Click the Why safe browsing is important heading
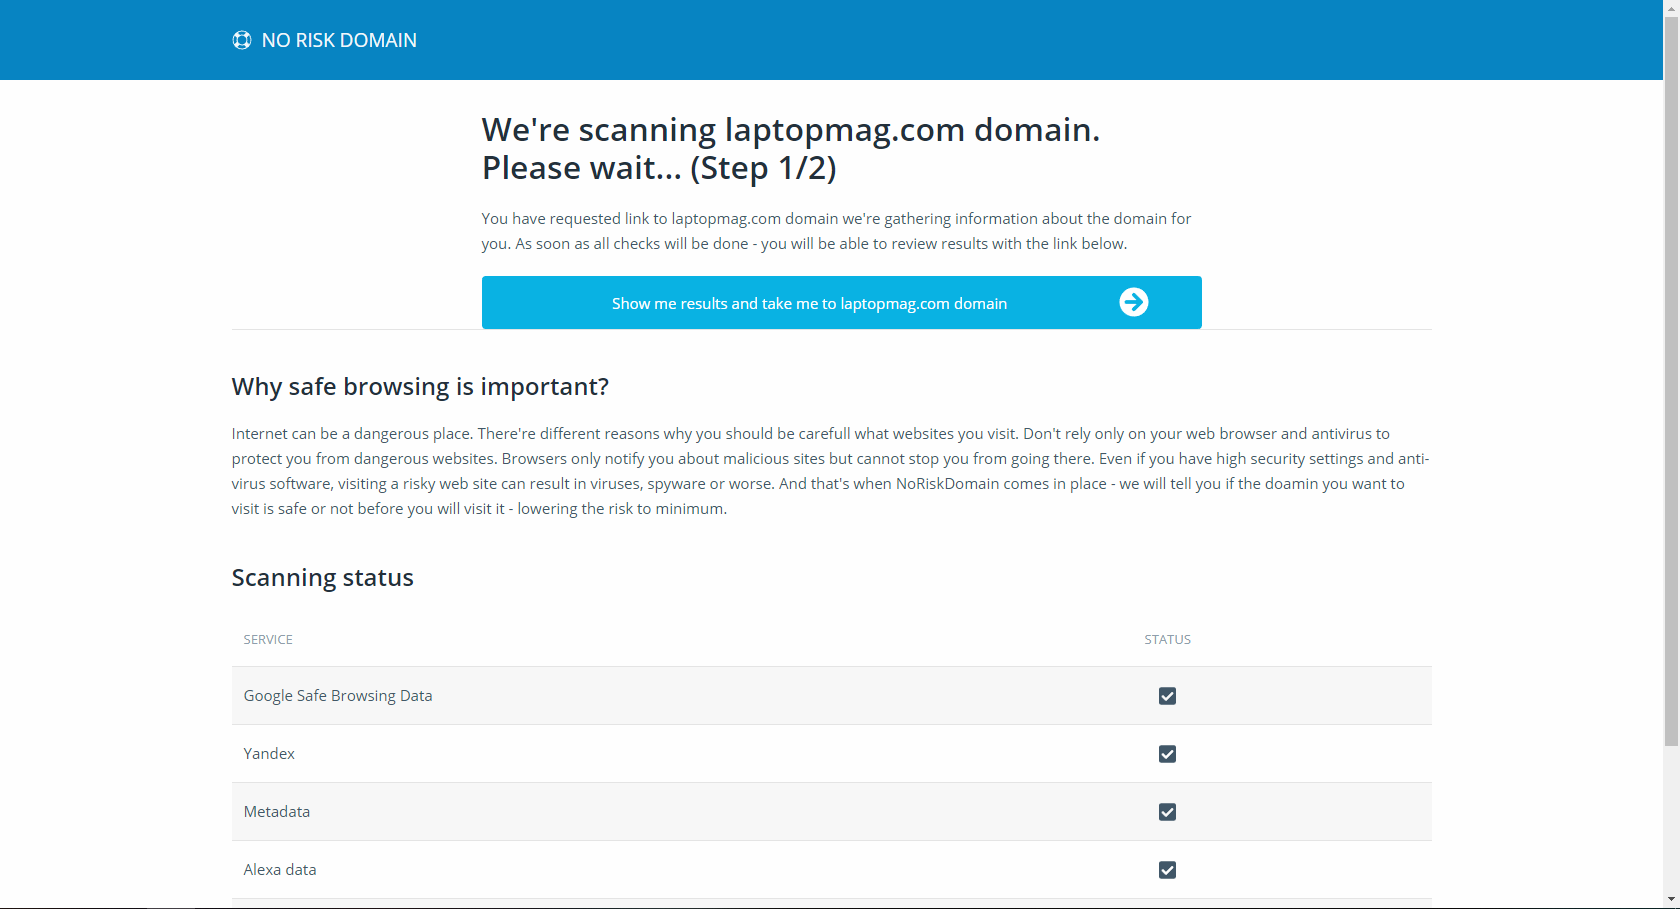Screen dimensions: 1680x909 (420, 387)
